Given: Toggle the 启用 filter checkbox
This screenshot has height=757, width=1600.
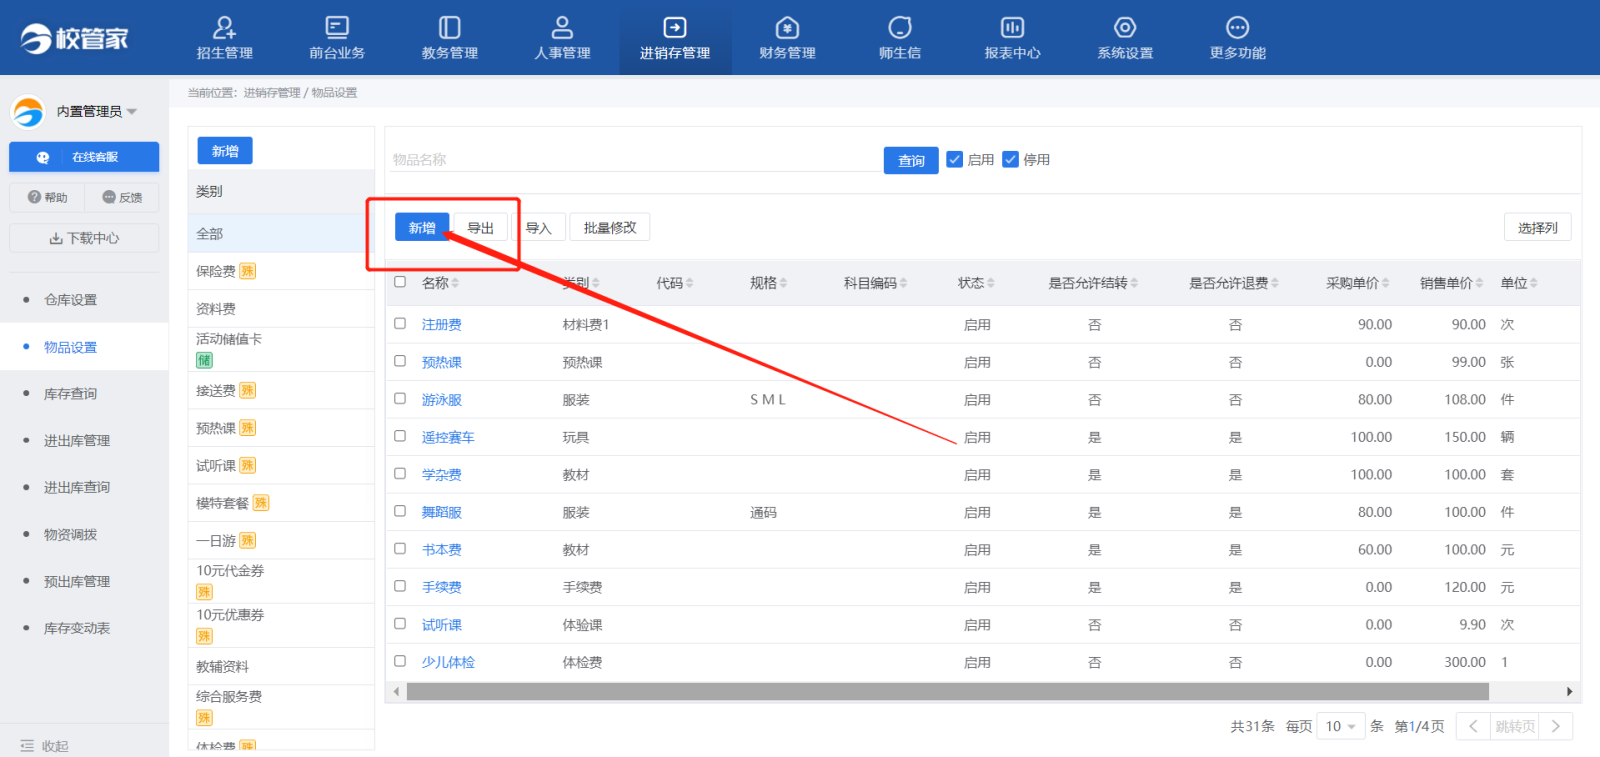Looking at the screenshot, I should click(x=954, y=159).
